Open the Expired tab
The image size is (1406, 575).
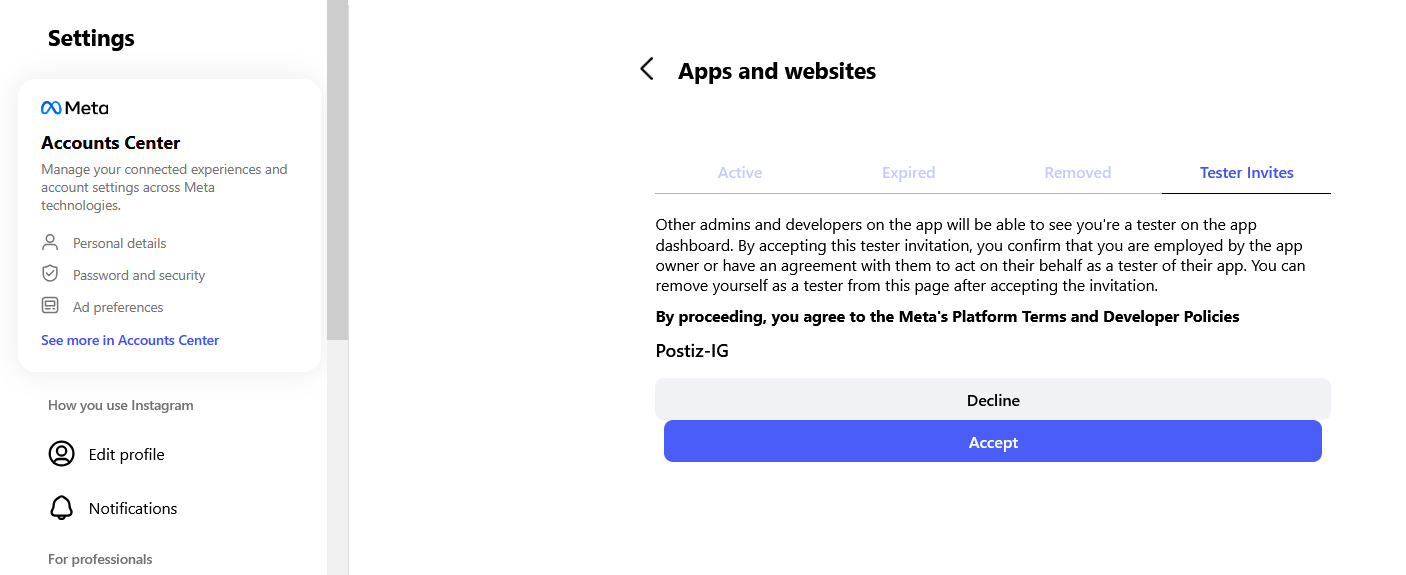click(x=908, y=173)
